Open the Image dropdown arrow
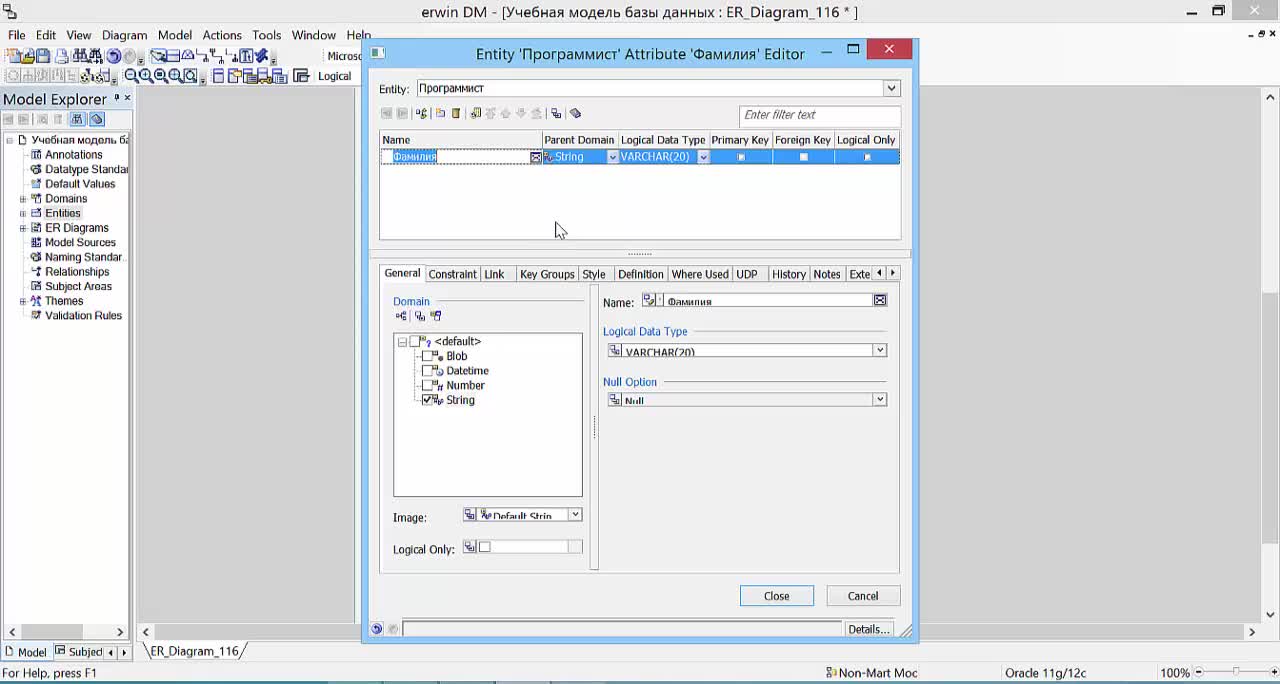 (x=575, y=515)
